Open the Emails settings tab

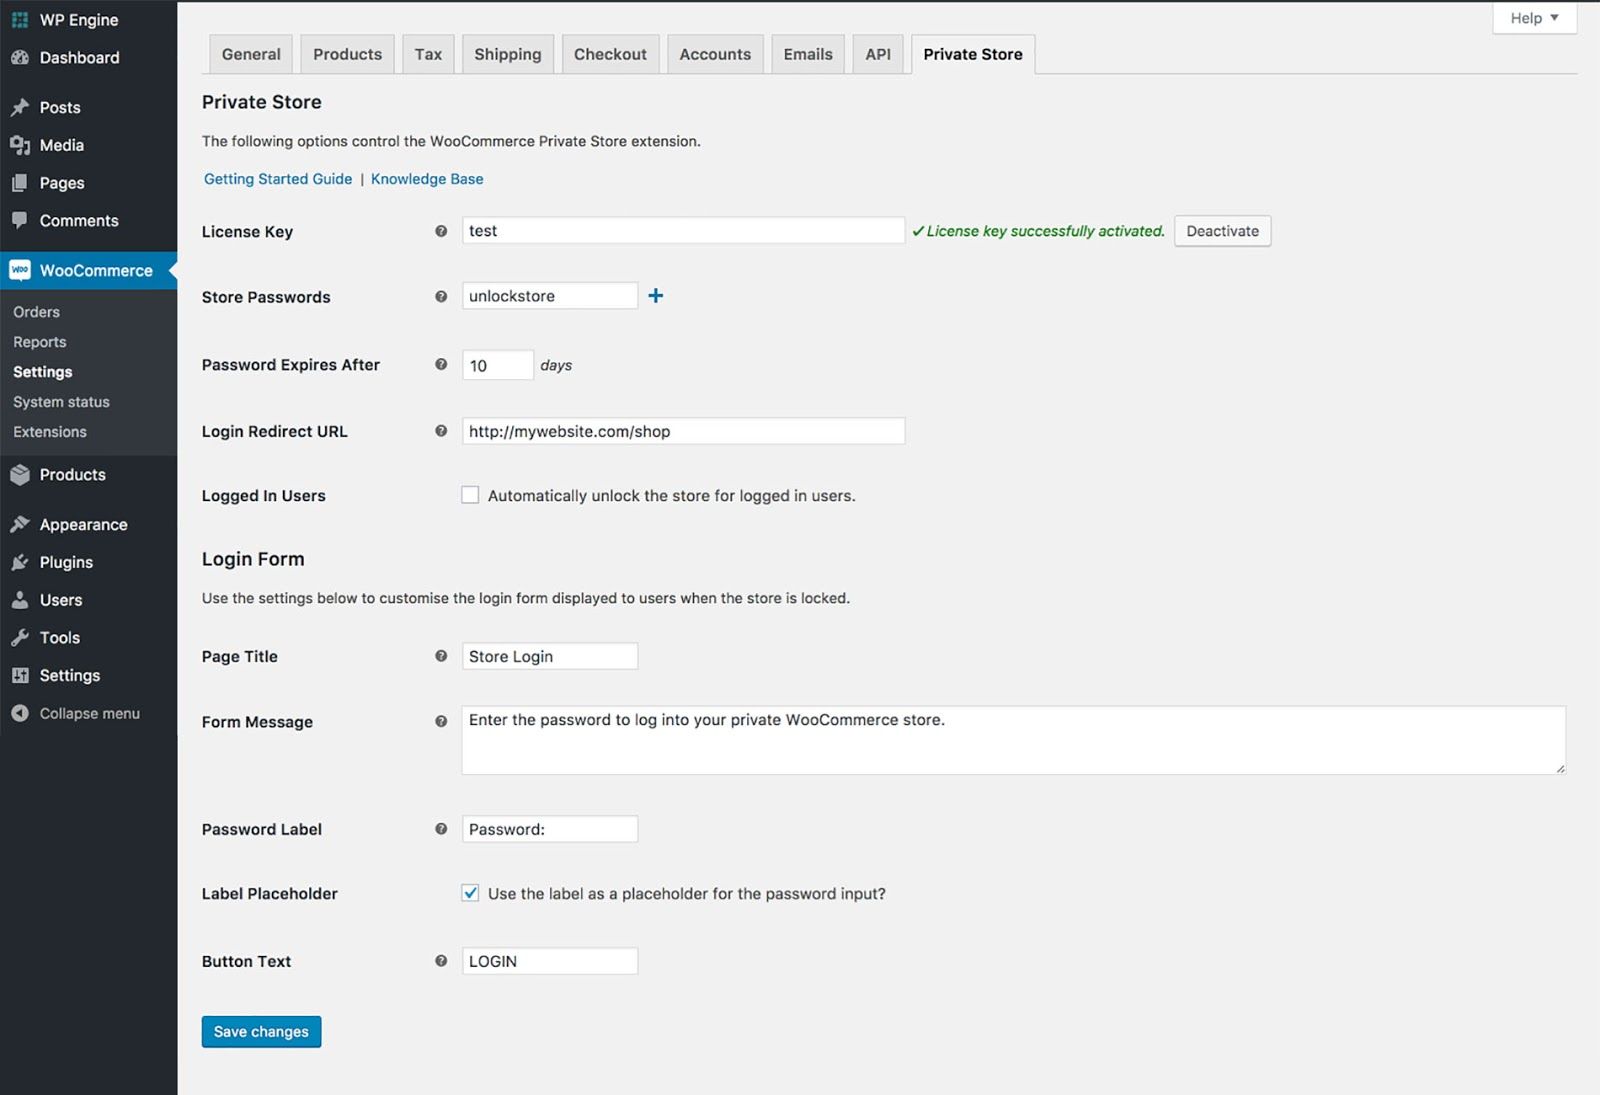(x=807, y=54)
